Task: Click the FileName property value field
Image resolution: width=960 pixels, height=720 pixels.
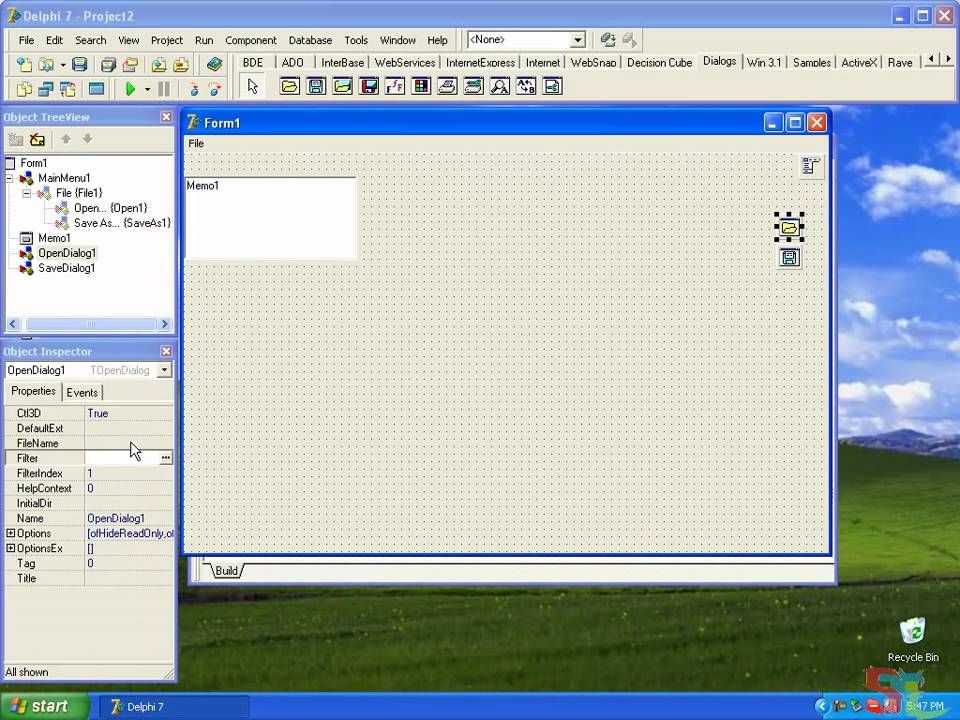Action: tap(129, 443)
